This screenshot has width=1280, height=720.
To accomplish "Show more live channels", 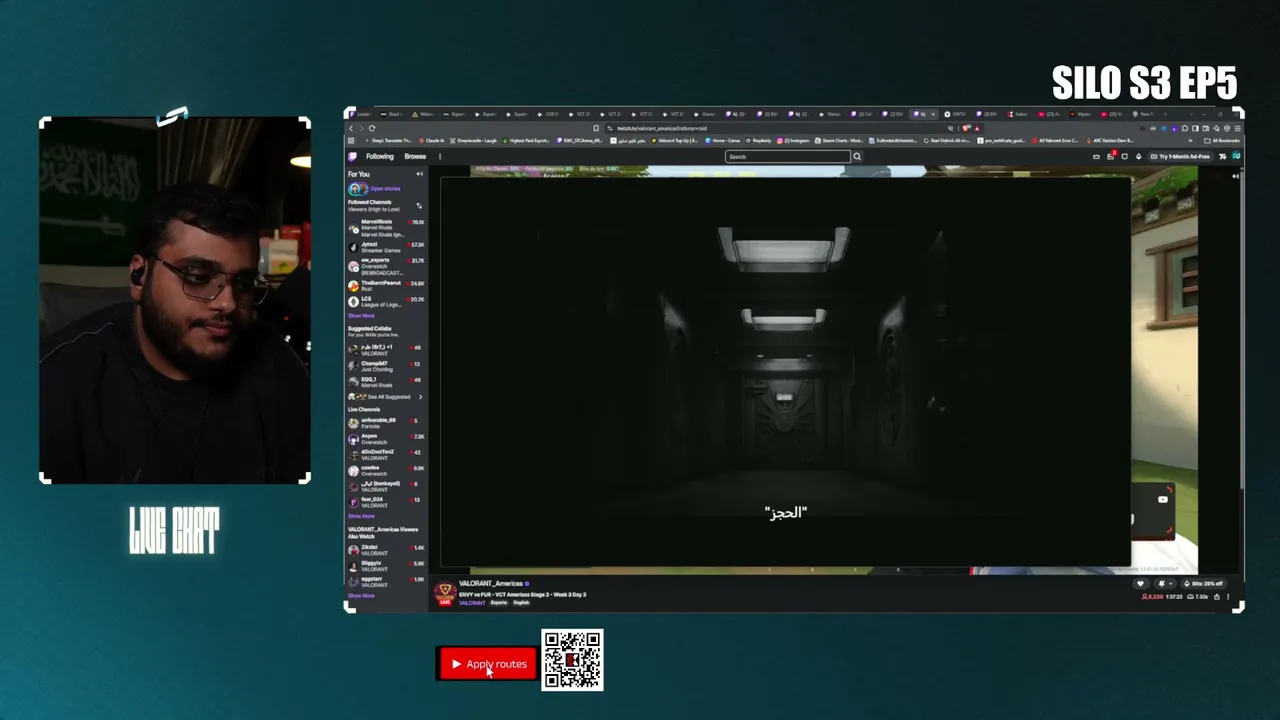I will coord(361,516).
